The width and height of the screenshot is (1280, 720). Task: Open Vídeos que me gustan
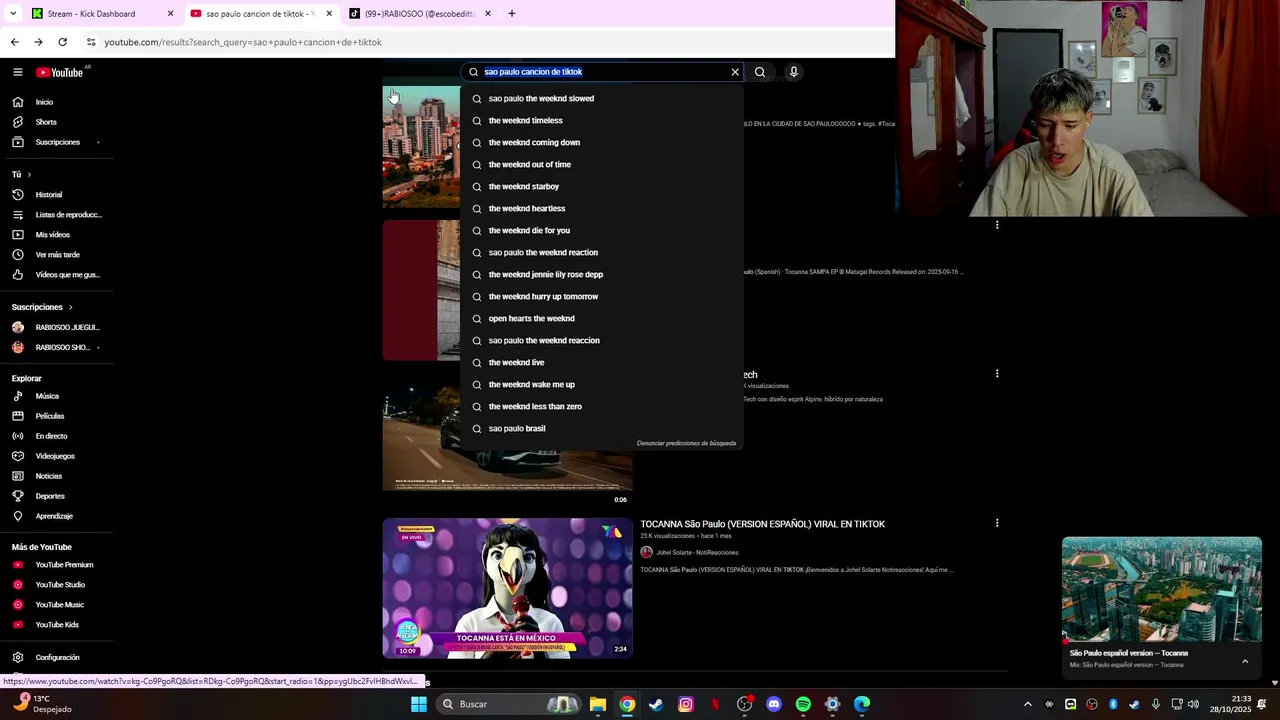tap(56, 275)
